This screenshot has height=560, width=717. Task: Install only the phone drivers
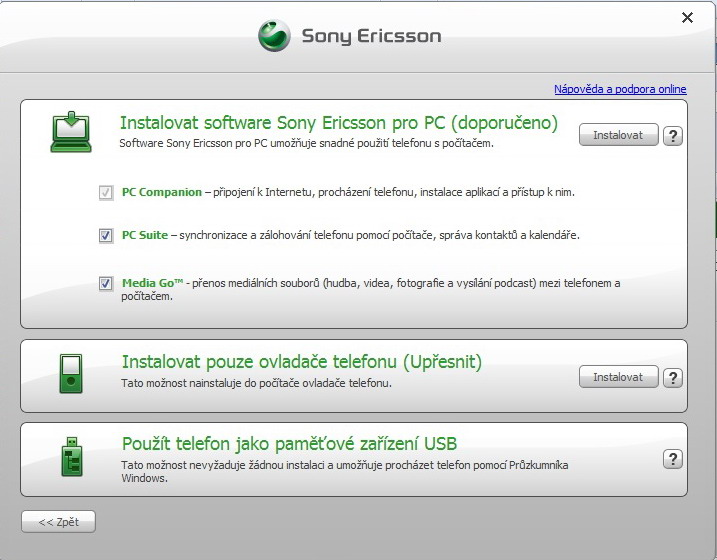coord(618,377)
